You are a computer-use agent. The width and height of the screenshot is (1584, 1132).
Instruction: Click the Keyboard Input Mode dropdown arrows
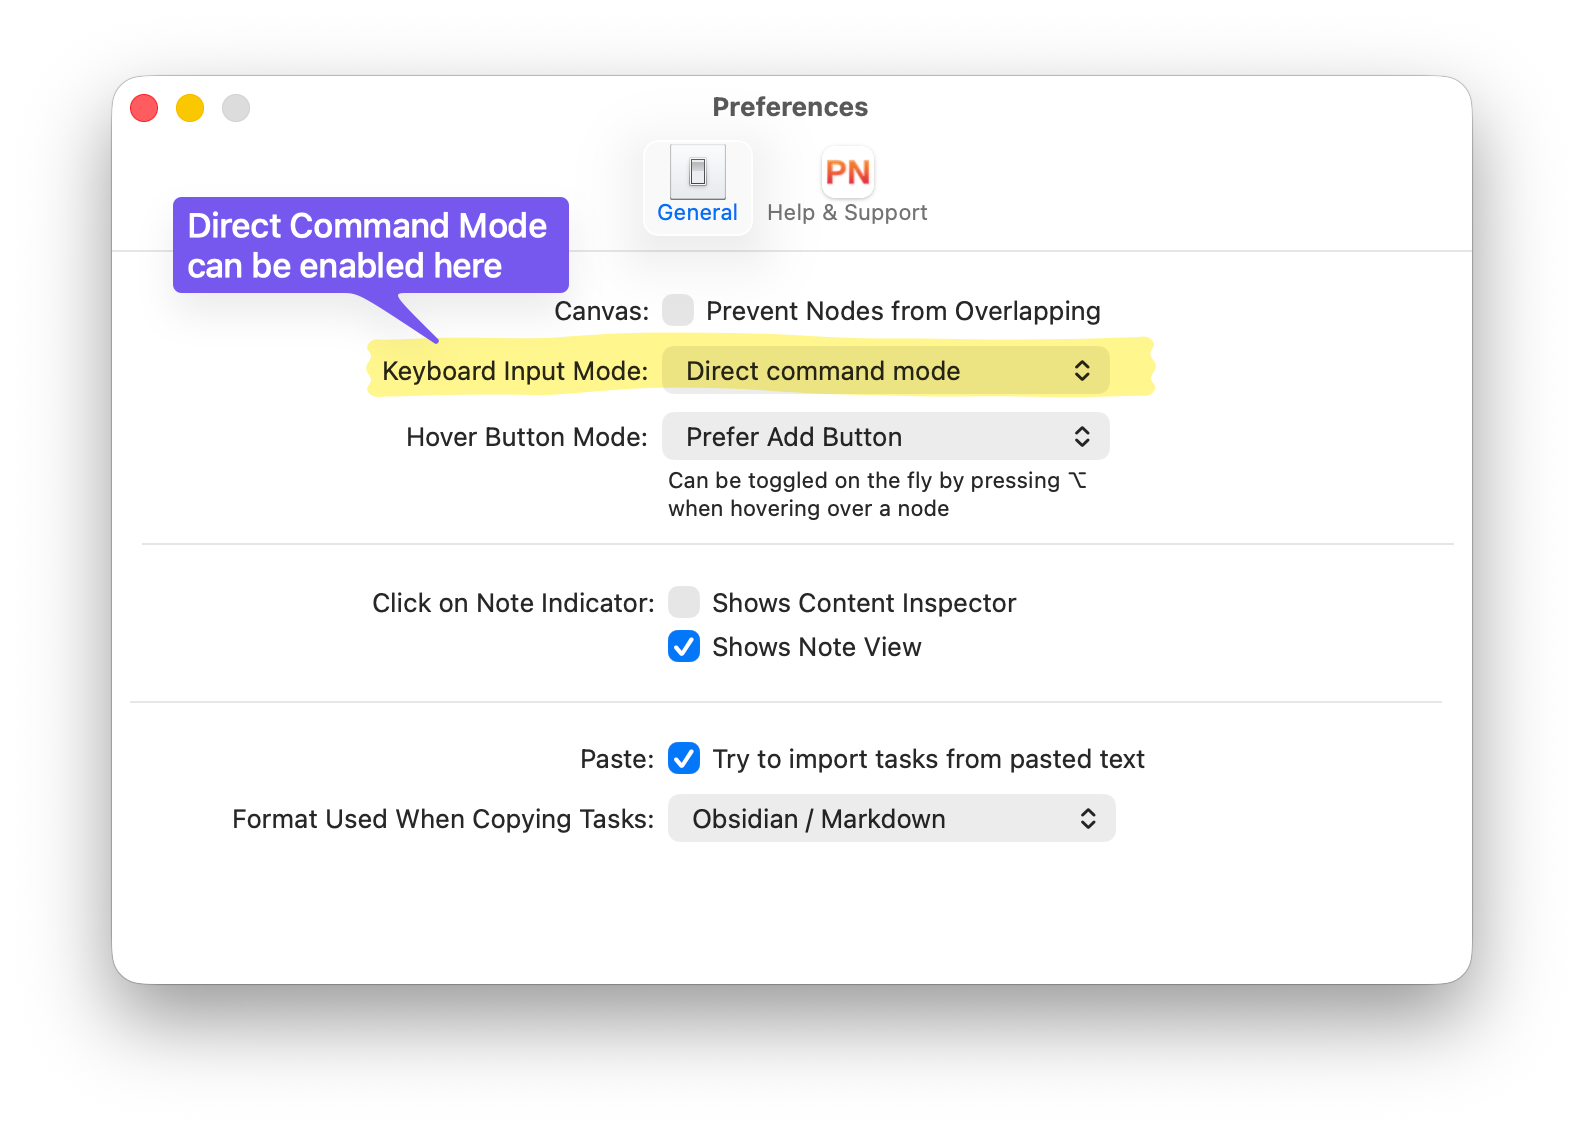click(1082, 371)
